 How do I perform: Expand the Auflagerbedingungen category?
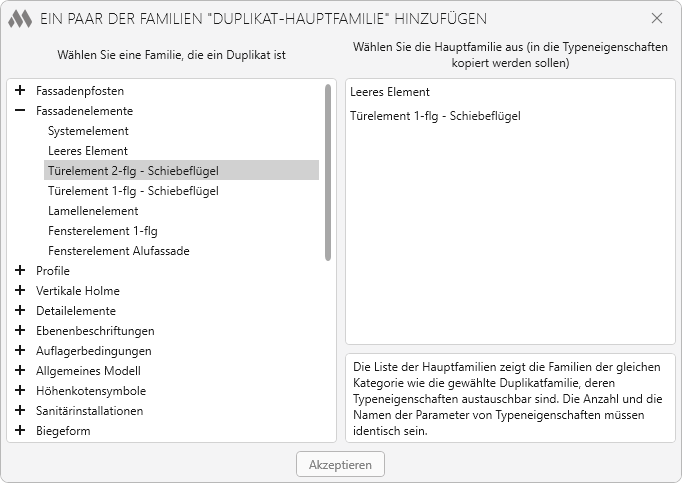[x=20, y=351]
